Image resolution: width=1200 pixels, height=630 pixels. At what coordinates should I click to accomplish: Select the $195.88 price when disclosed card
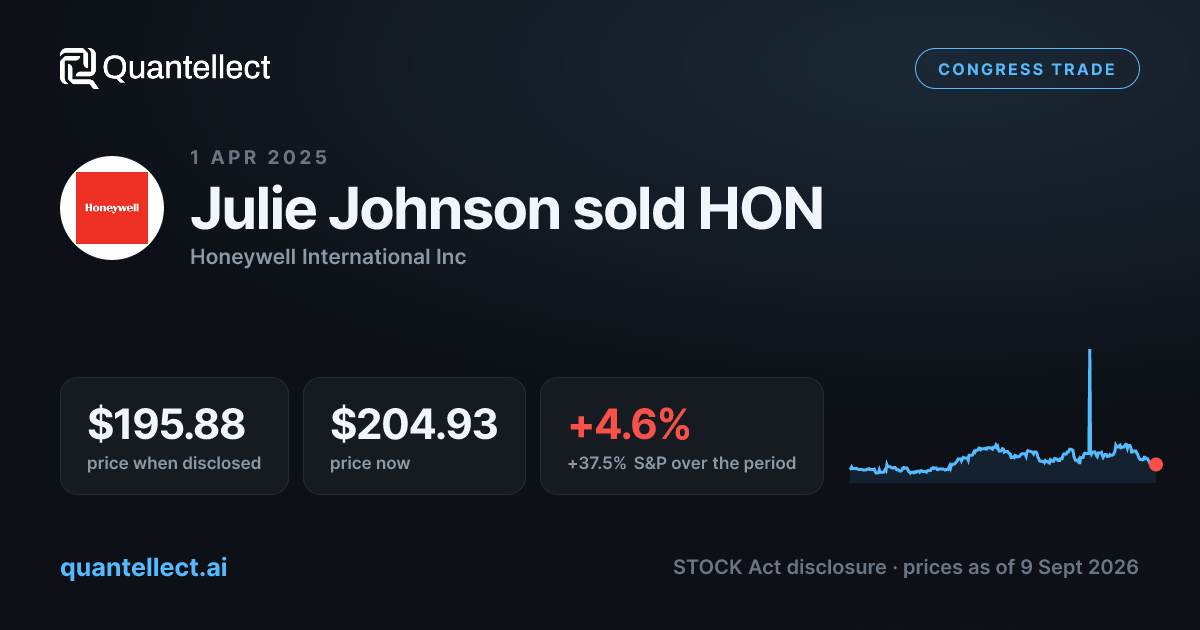coord(174,435)
